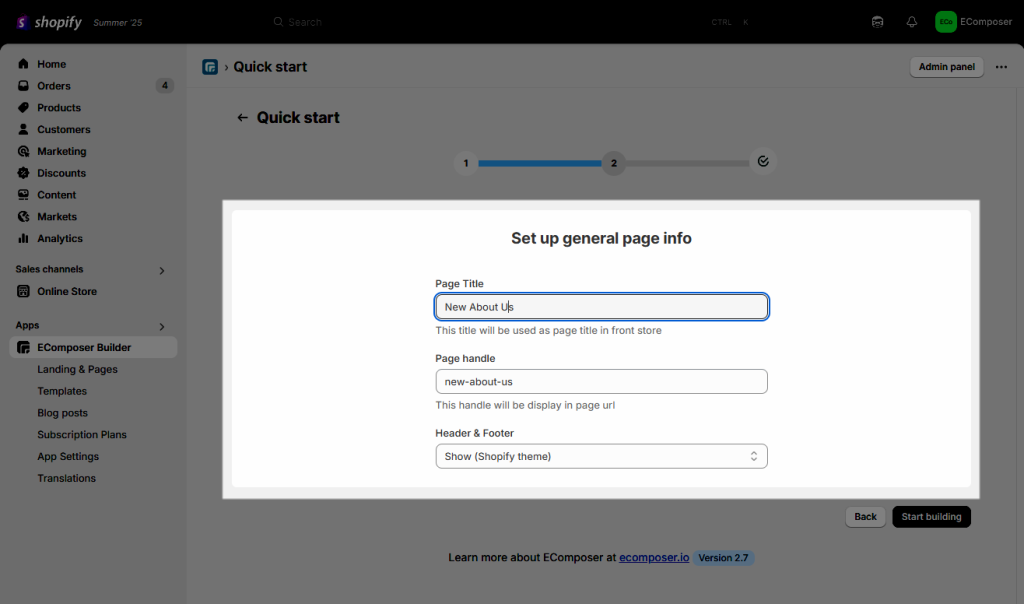Image resolution: width=1024 pixels, height=604 pixels.
Task: Focus the Page handle input field
Action: coord(601,381)
